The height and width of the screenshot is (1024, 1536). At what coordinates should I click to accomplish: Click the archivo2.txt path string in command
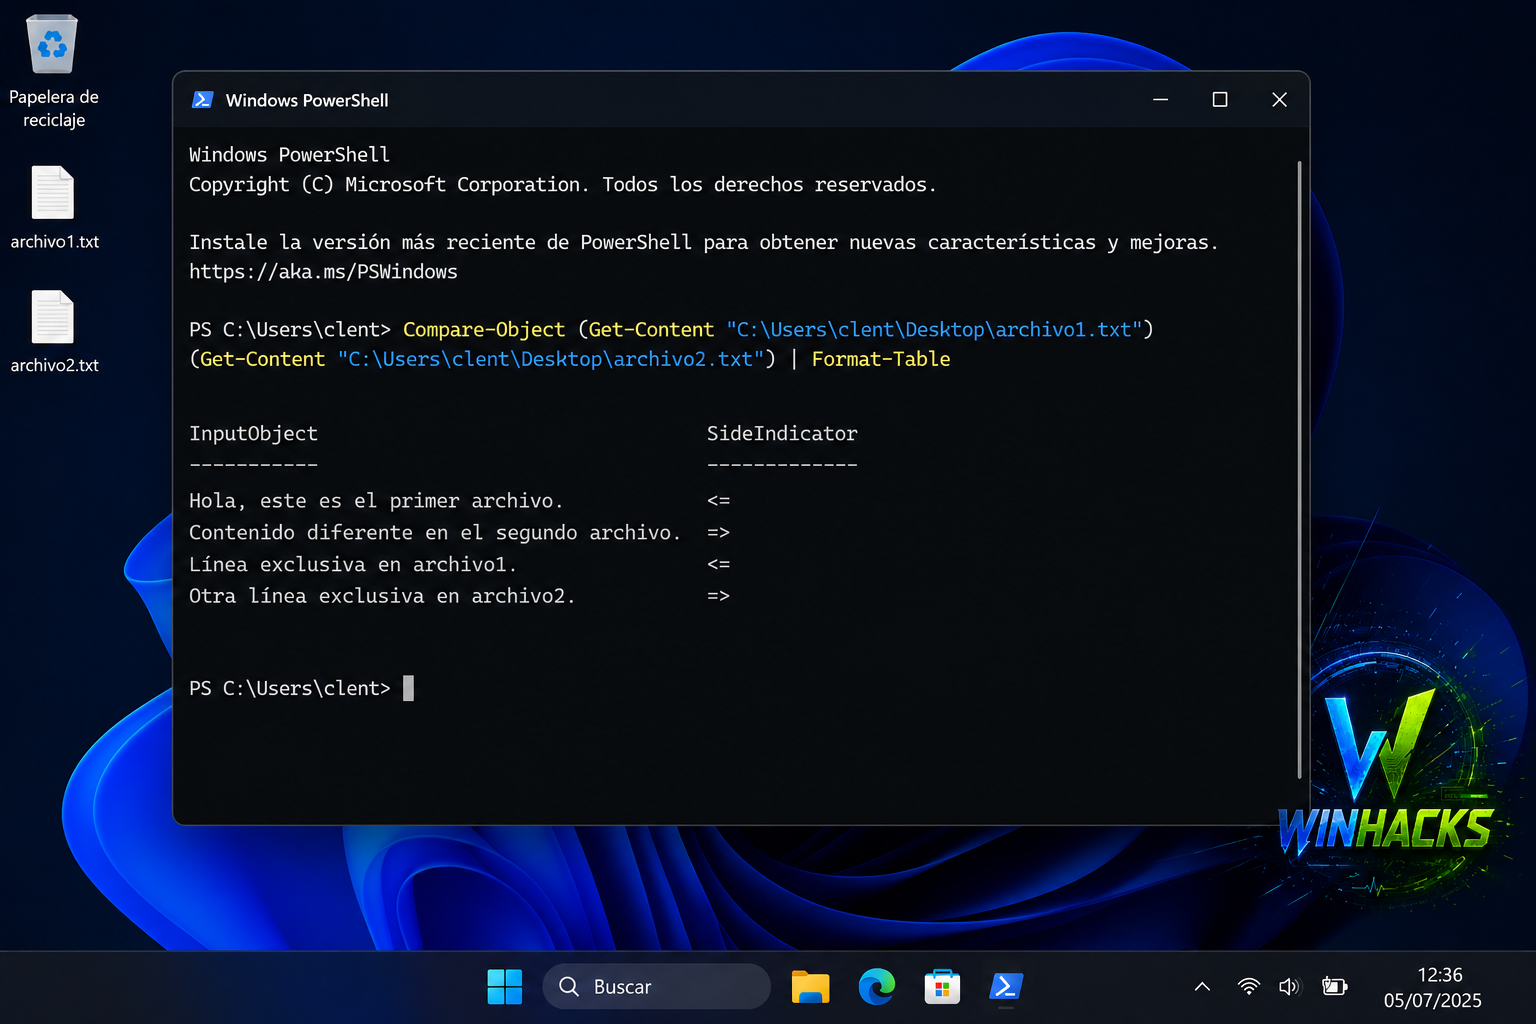pos(551,359)
